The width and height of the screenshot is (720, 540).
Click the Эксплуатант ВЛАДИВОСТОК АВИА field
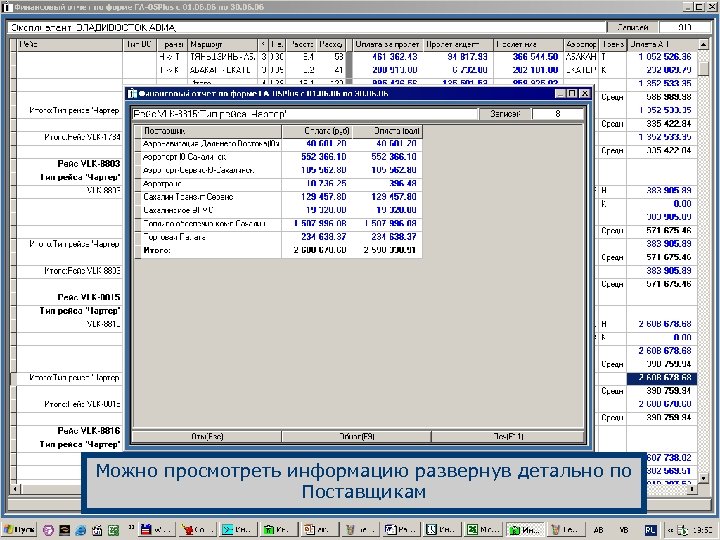[x=307, y=28]
